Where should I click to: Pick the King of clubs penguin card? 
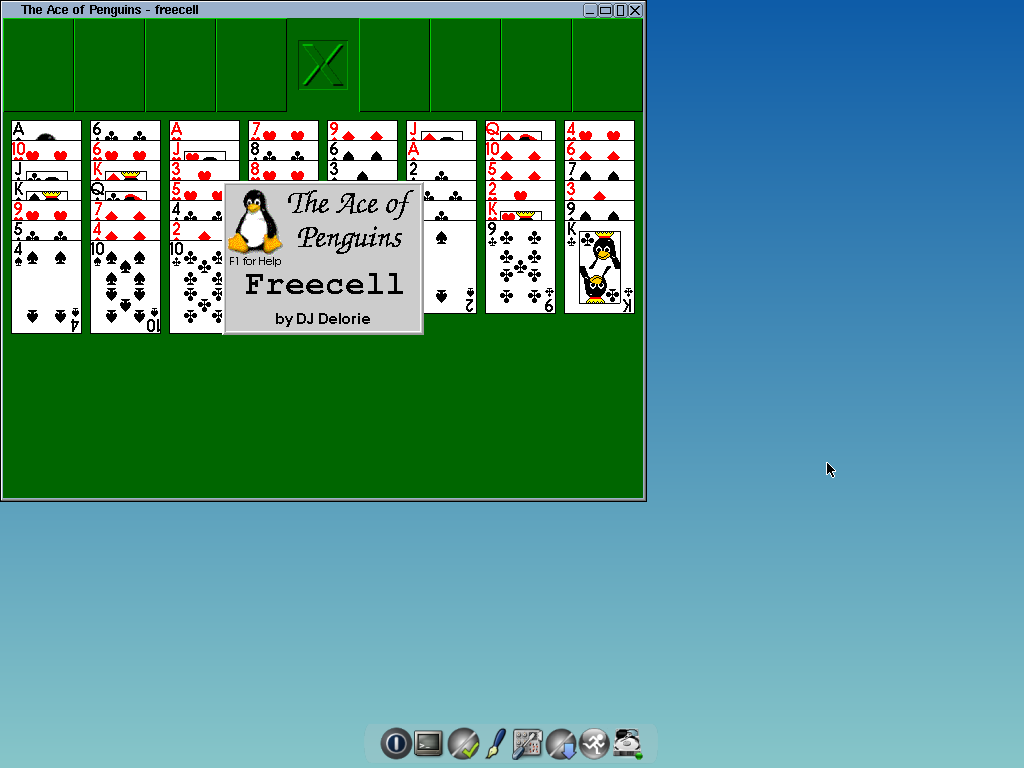[599, 271]
